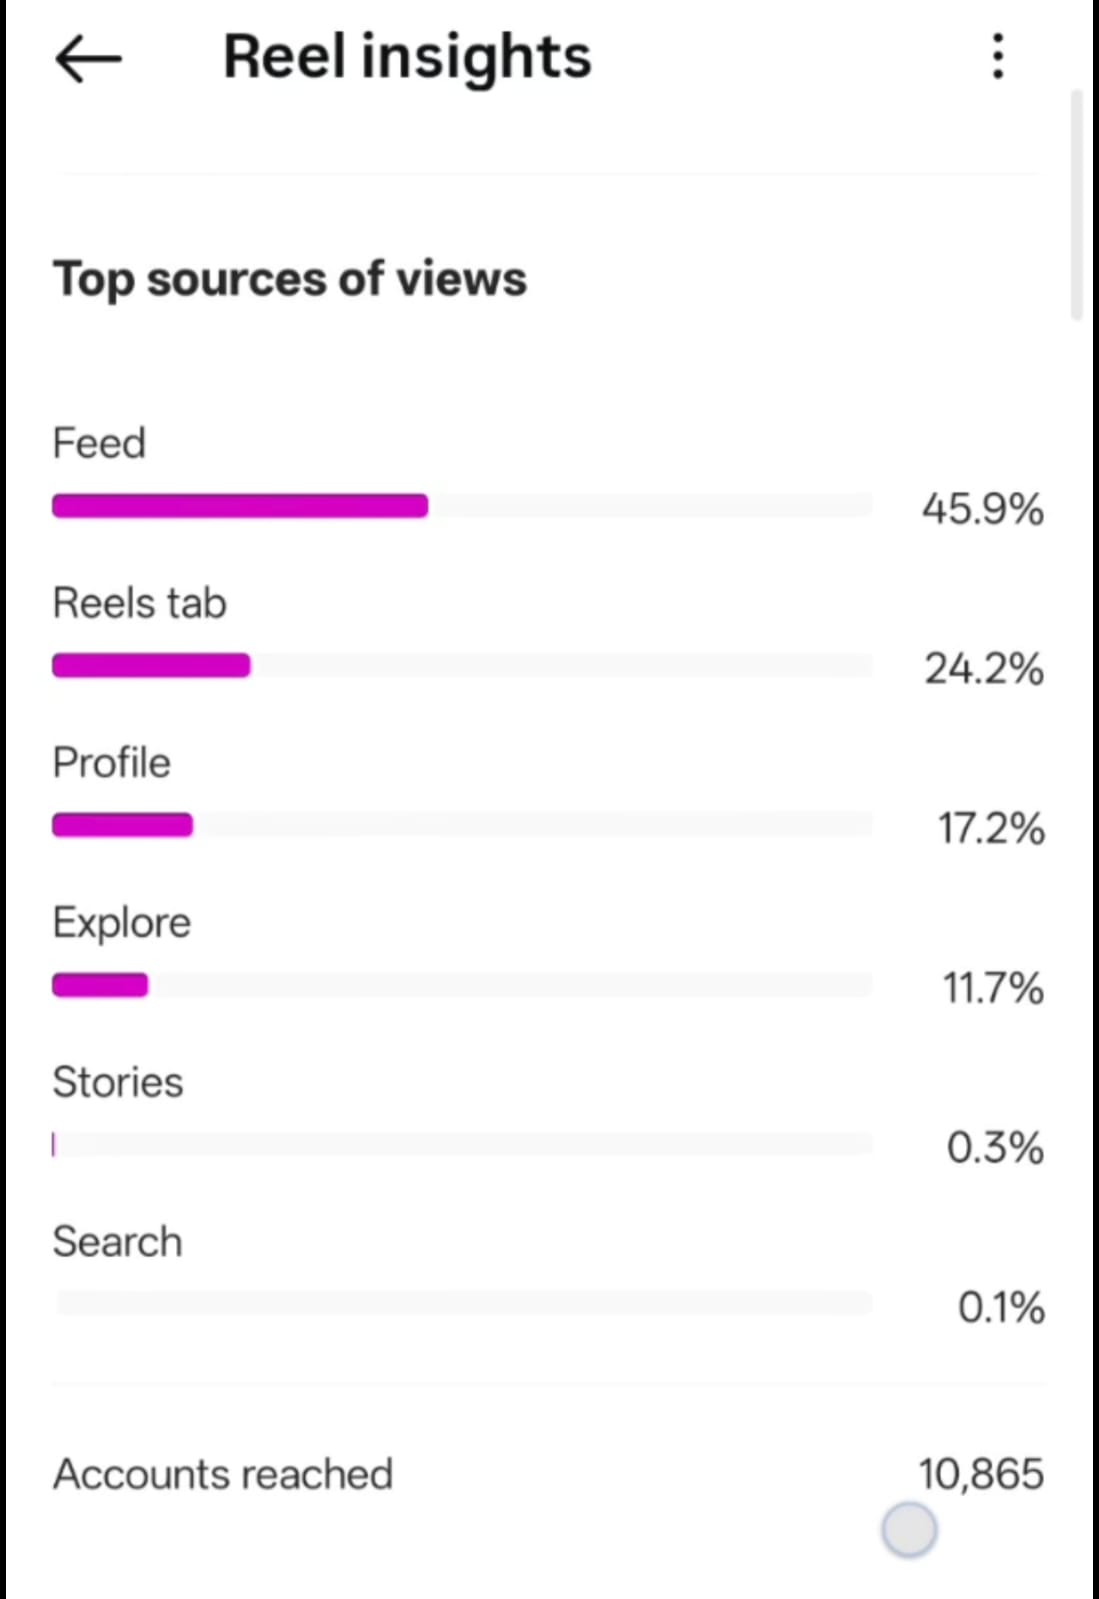Select the Reels tab source label

point(139,603)
